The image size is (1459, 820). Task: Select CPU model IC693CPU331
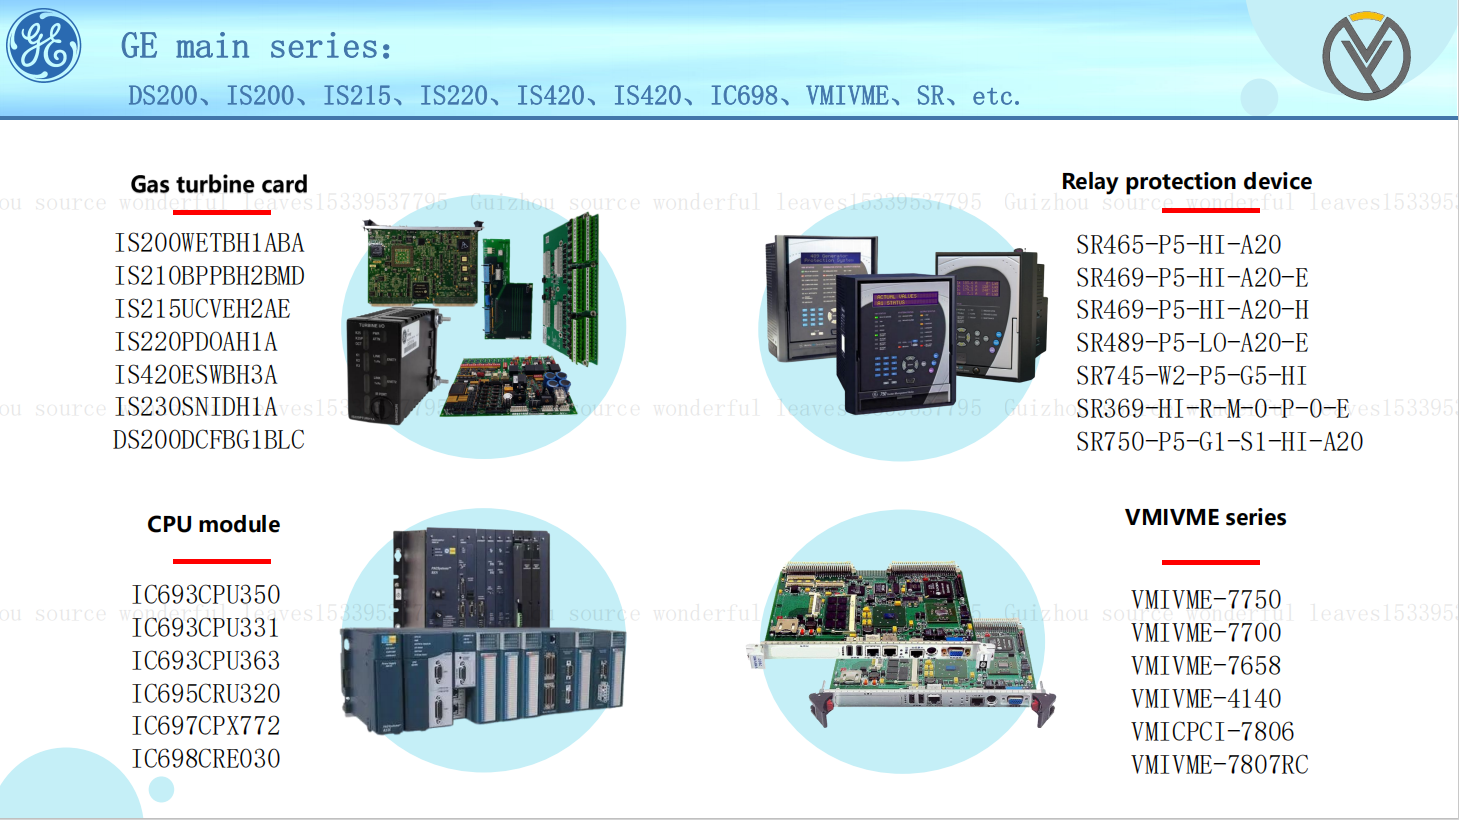pos(205,628)
